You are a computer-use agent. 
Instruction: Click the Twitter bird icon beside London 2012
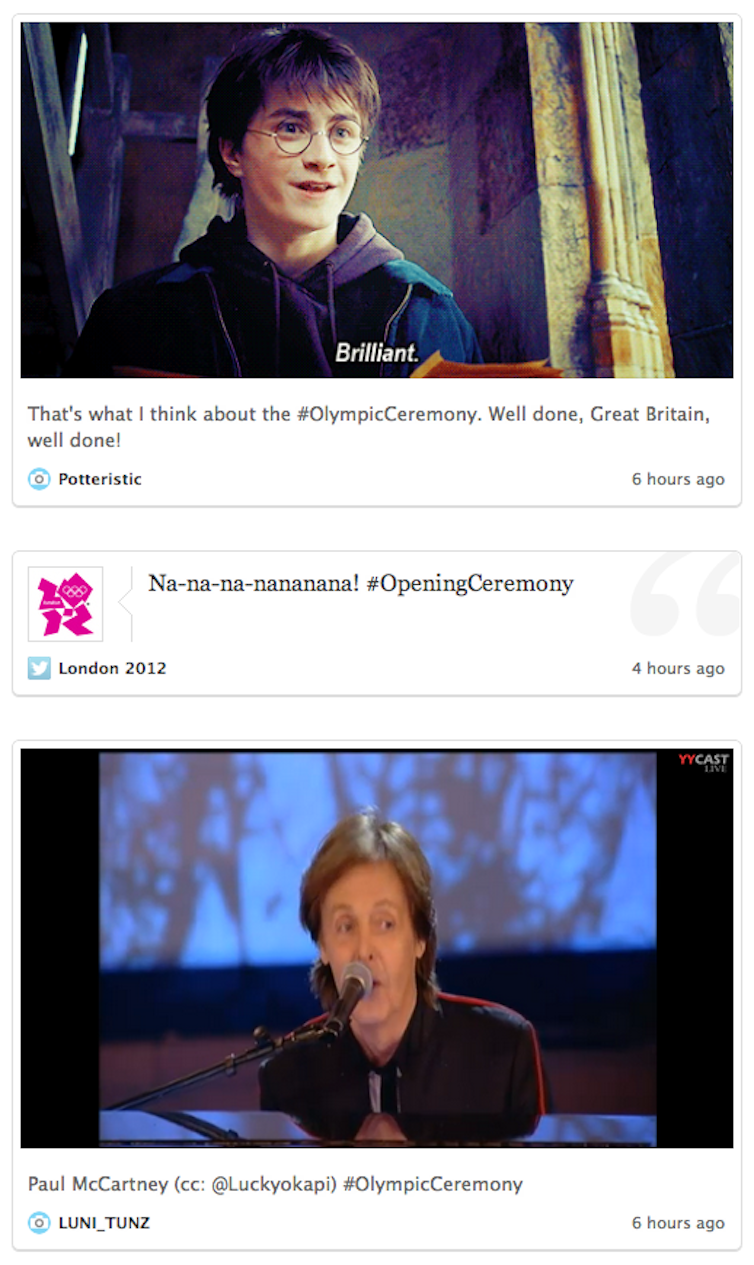click(x=38, y=668)
